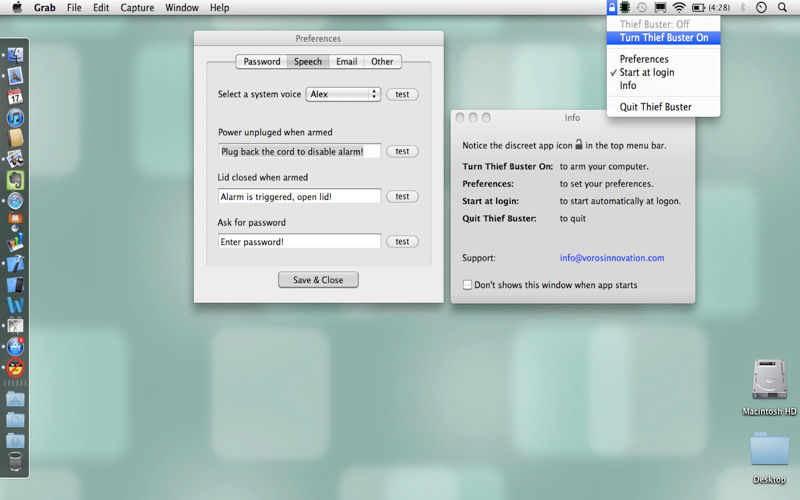The height and width of the screenshot is (500, 800).
Task: Click the Save & Close button
Action: click(x=318, y=280)
